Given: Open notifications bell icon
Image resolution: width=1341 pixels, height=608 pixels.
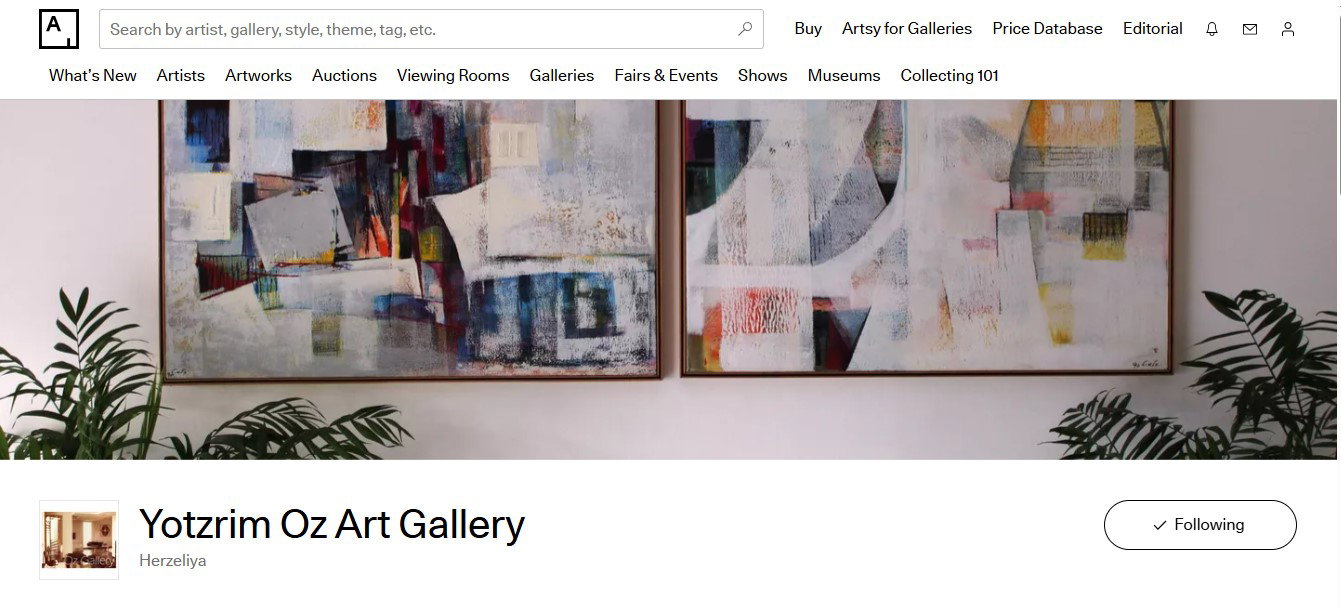Looking at the screenshot, I should coord(1212,29).
